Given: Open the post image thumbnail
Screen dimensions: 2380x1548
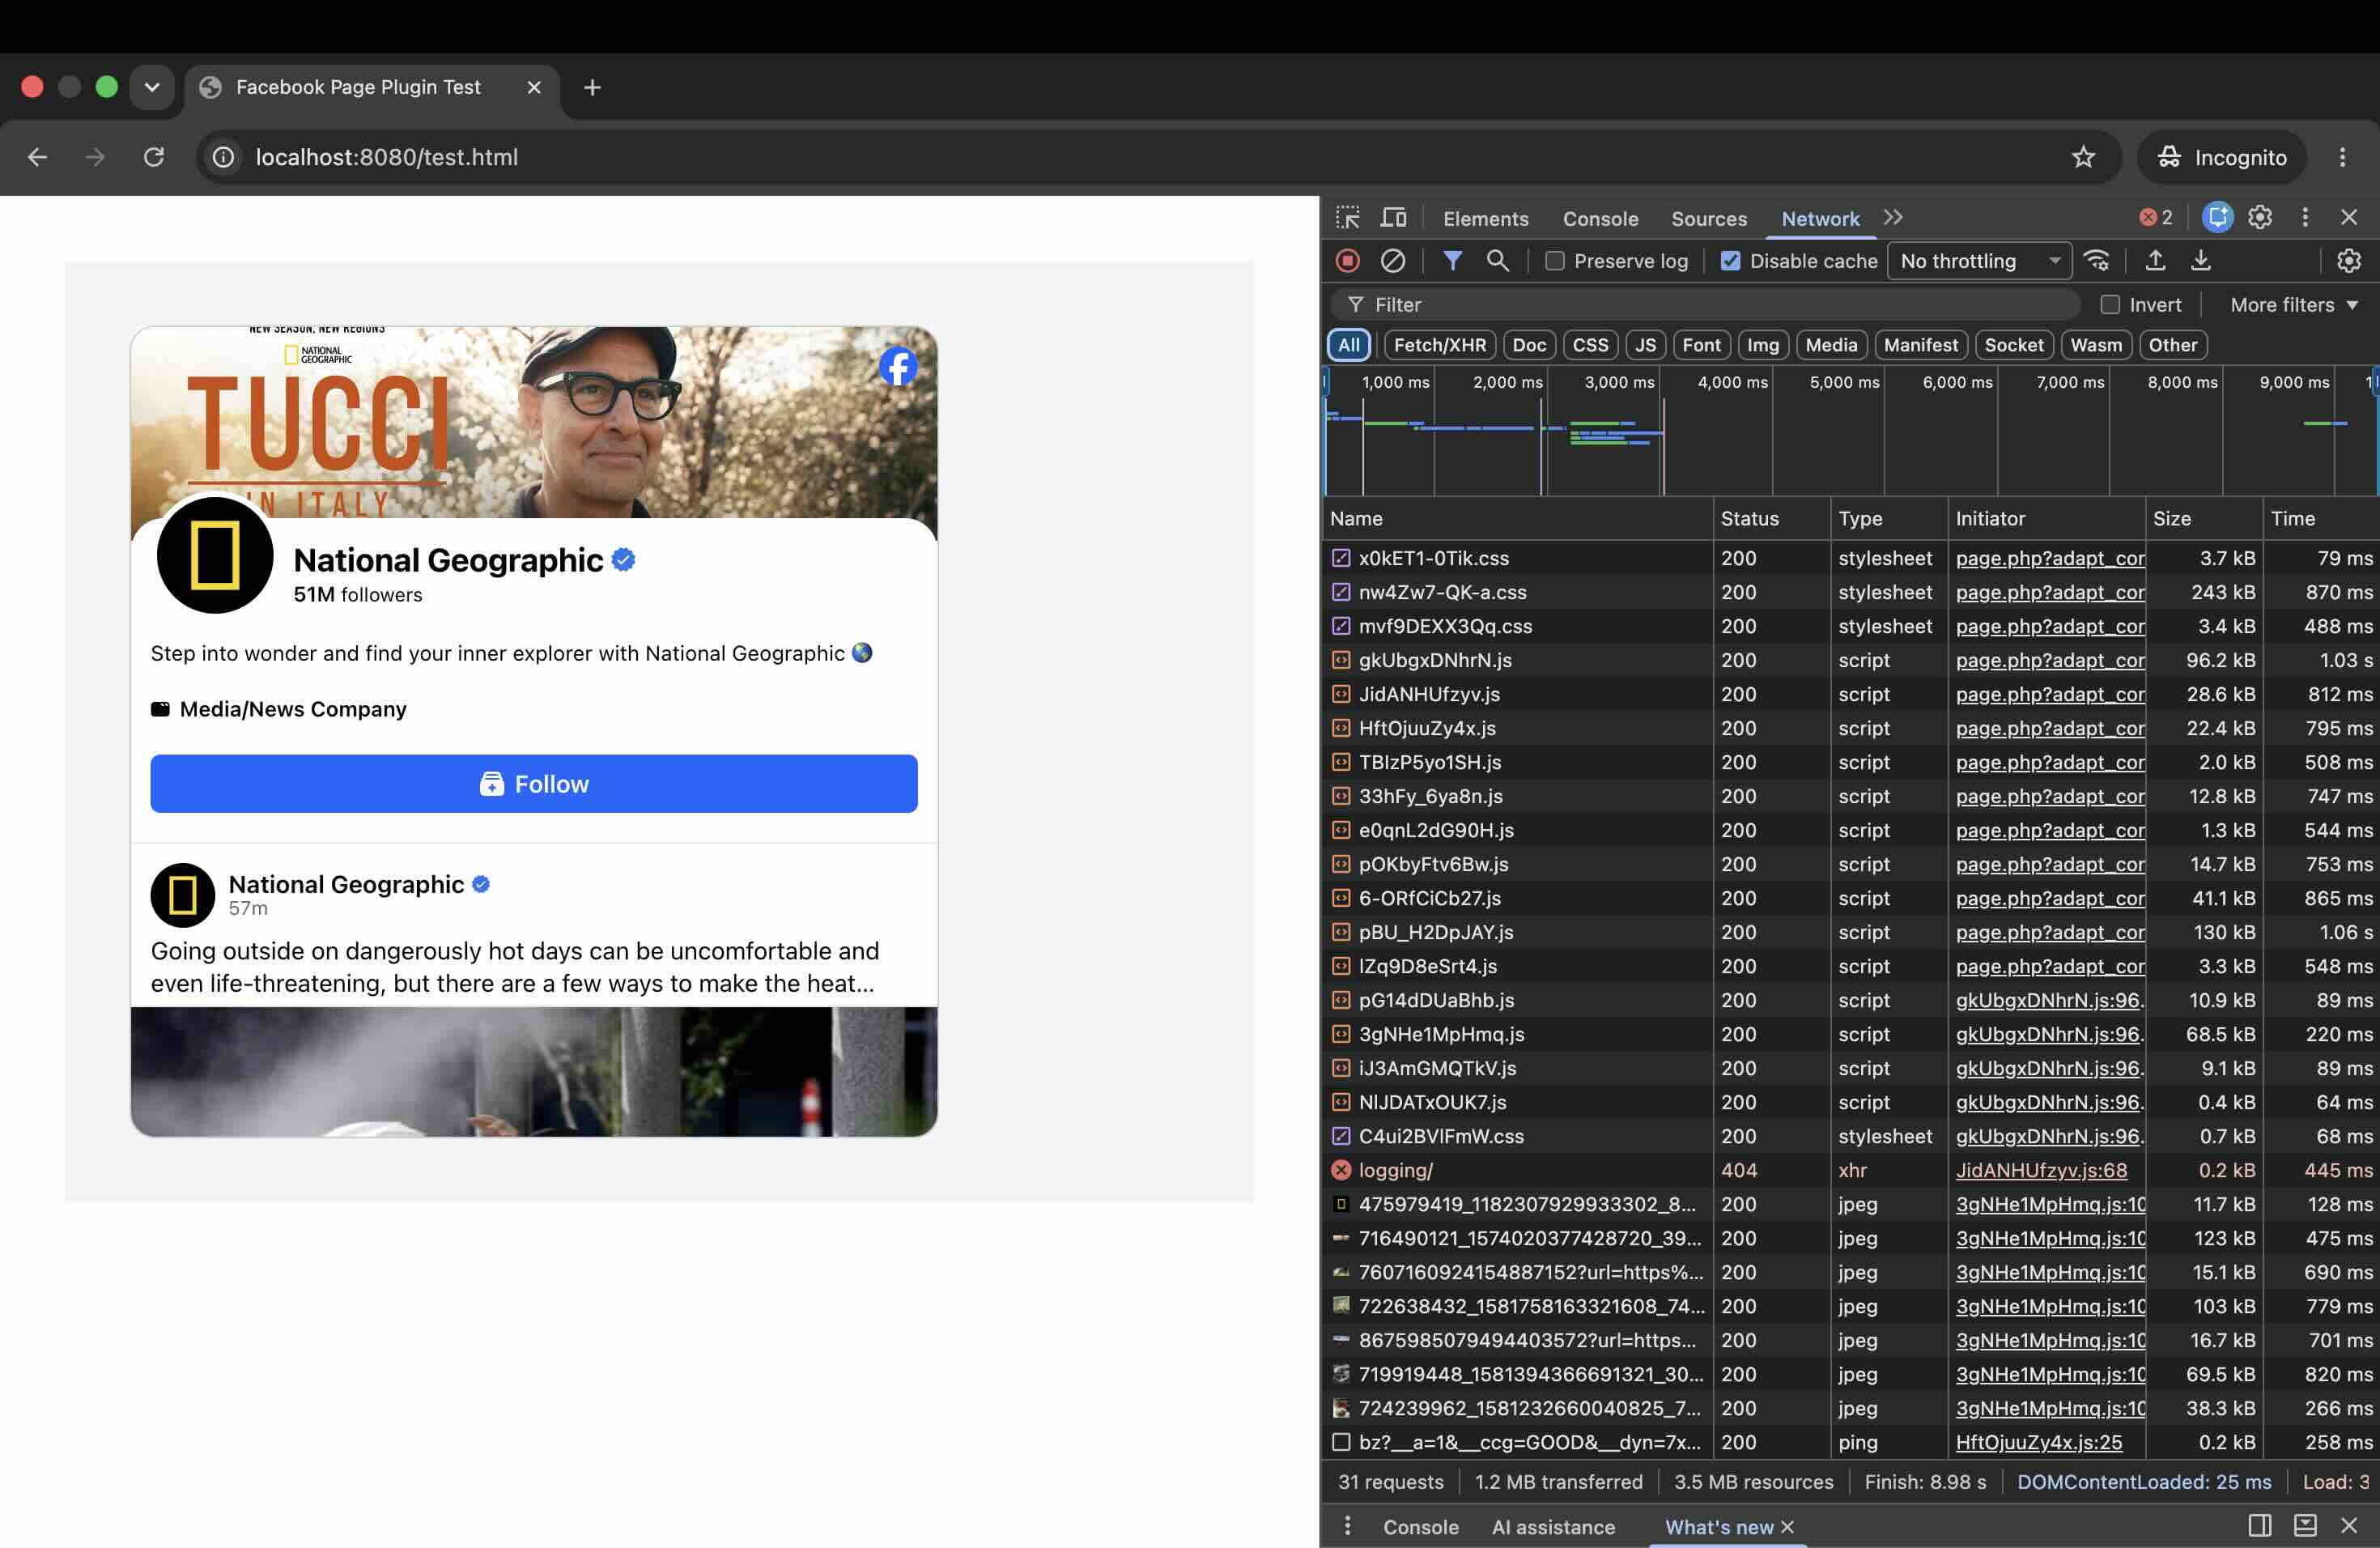Looking at the screenshot, I should click(x=533, y=1071).
